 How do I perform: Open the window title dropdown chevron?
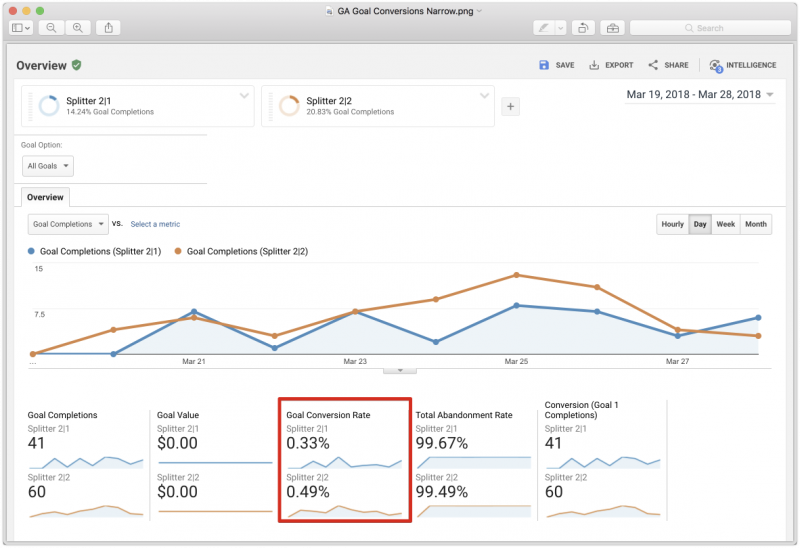click(480, 11)
